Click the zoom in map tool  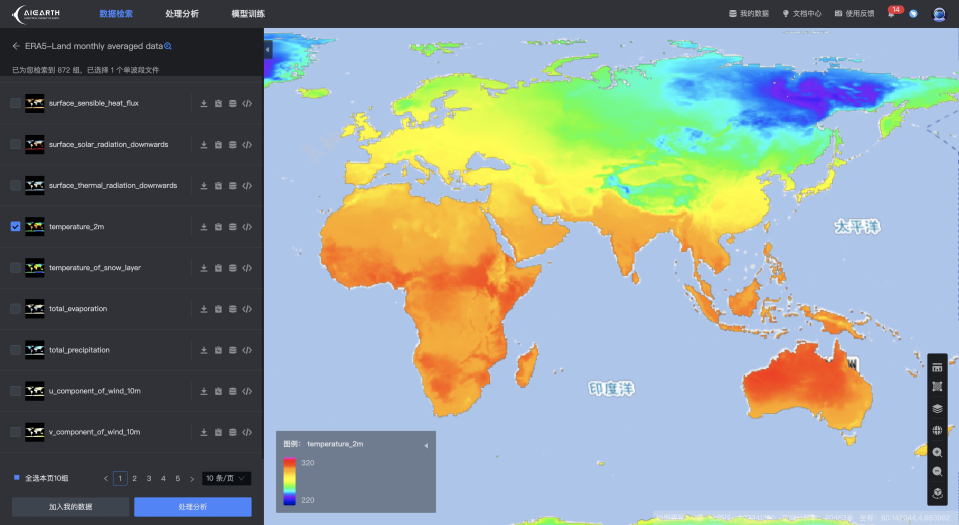click(937, 452)
